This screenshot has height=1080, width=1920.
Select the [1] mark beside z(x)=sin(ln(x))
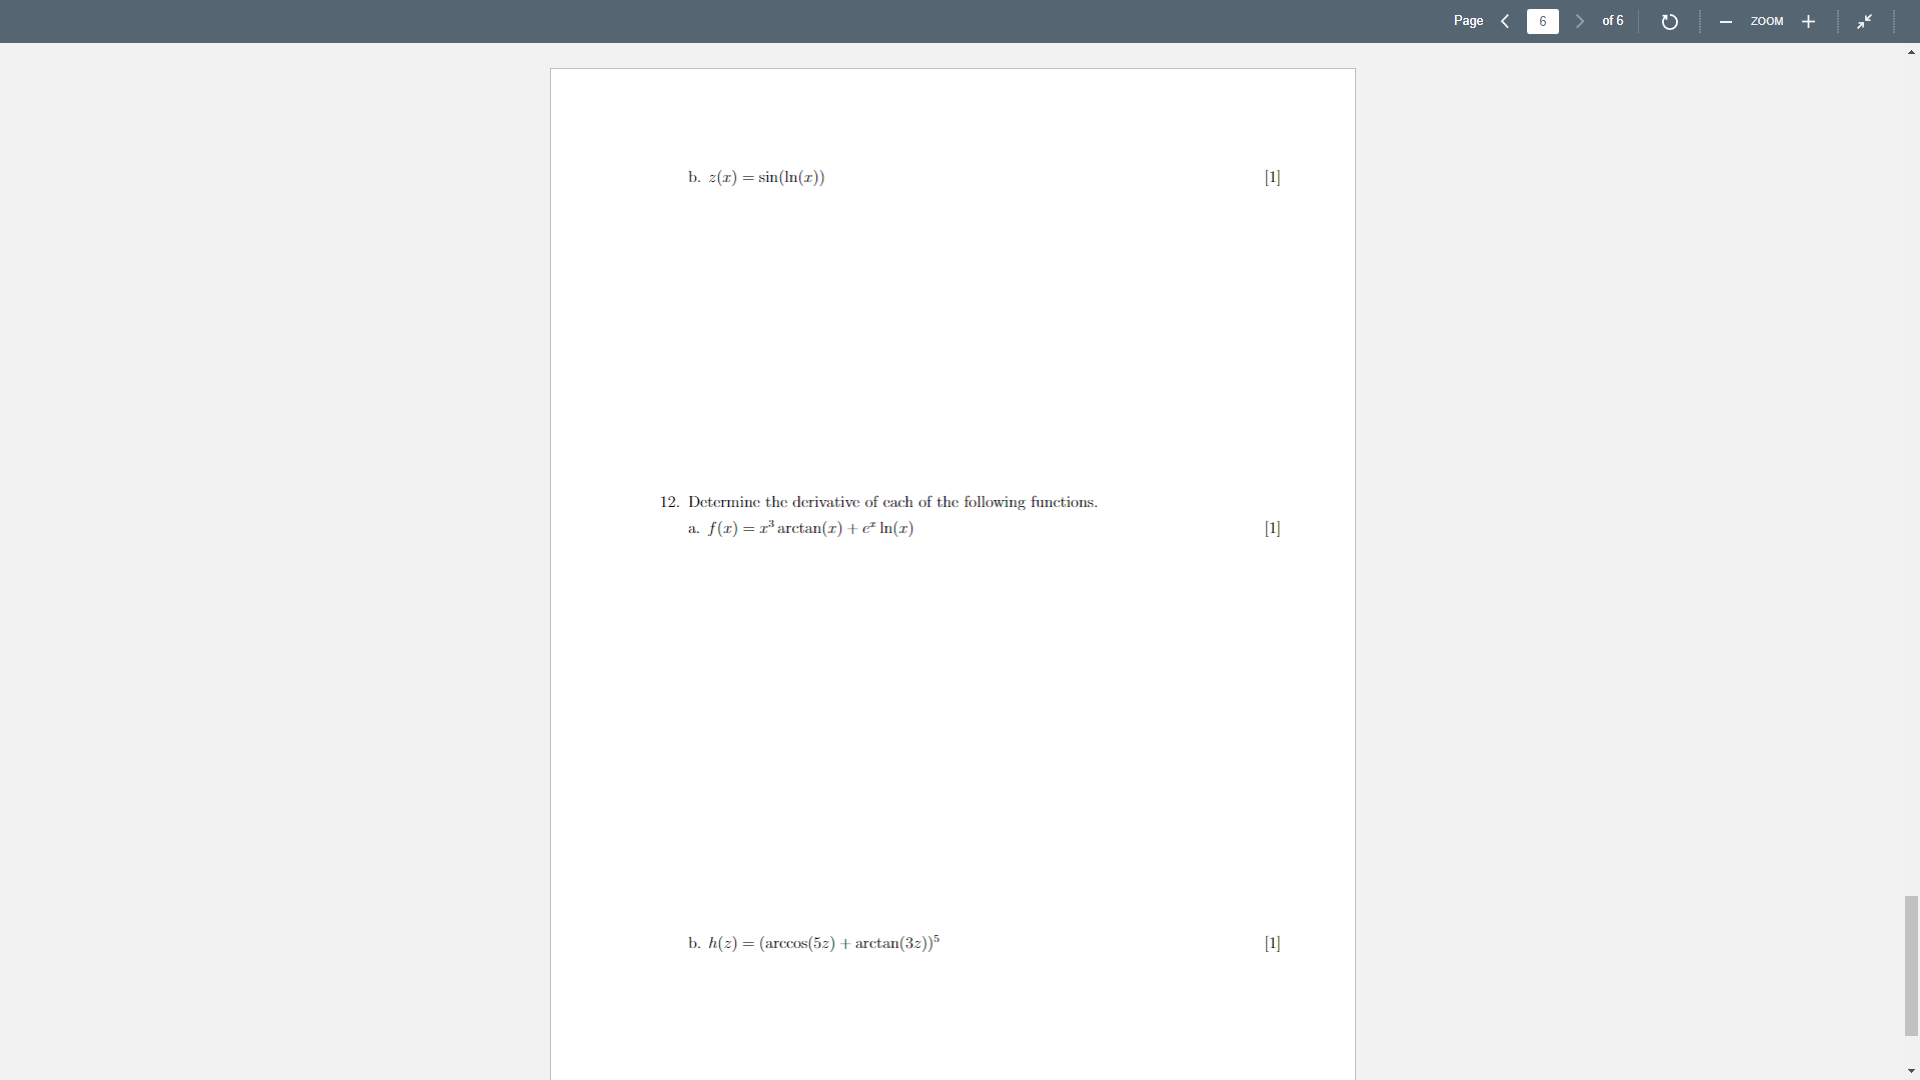[x=1272, y=177]
